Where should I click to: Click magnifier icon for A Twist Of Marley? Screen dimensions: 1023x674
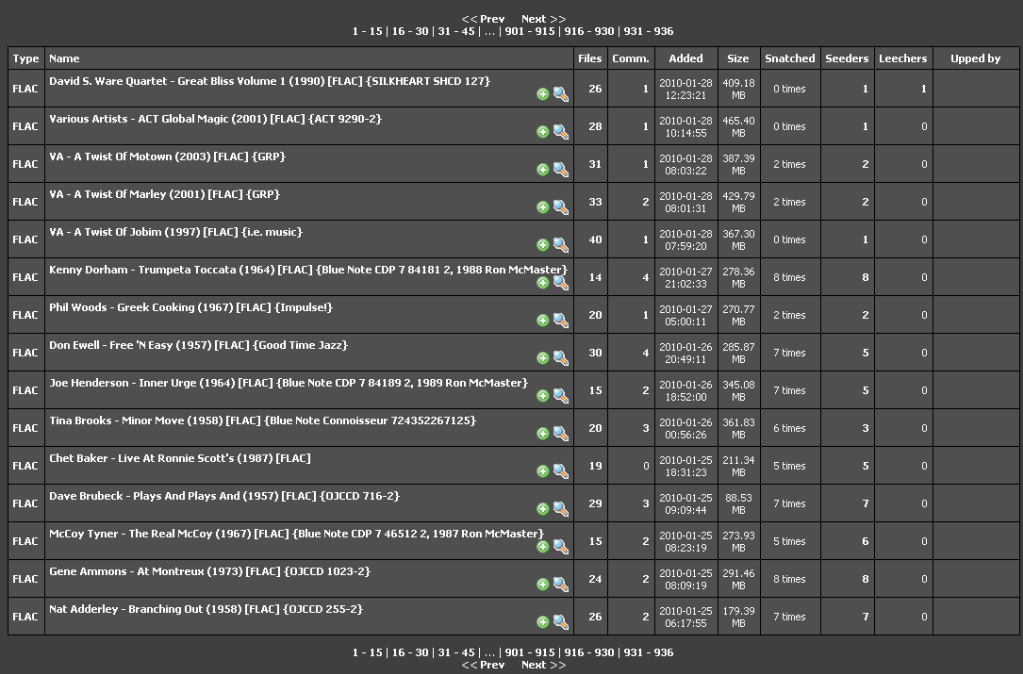click(x=560, y=207)
